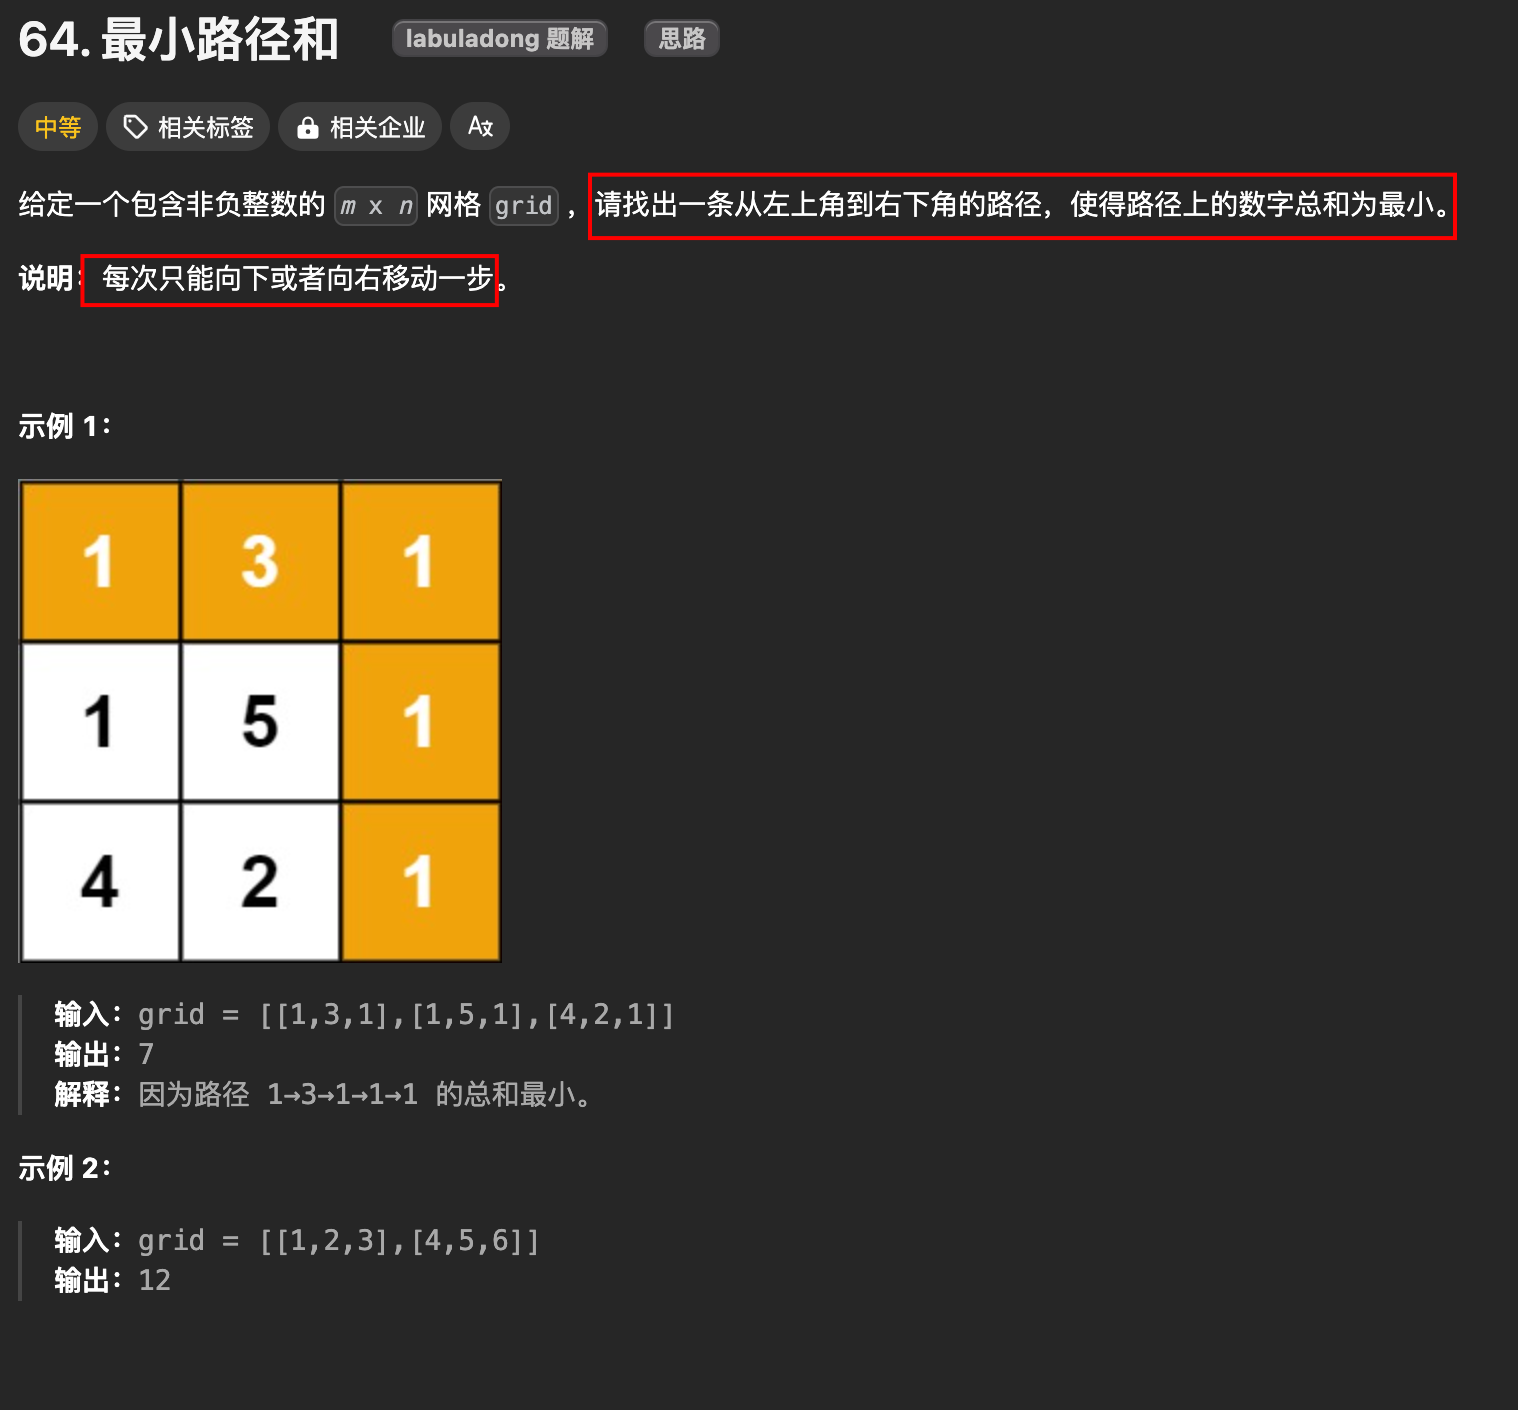Click the white grid cell showing 5
This screenshot has width=1518, height=1410.
pos(260,721)
